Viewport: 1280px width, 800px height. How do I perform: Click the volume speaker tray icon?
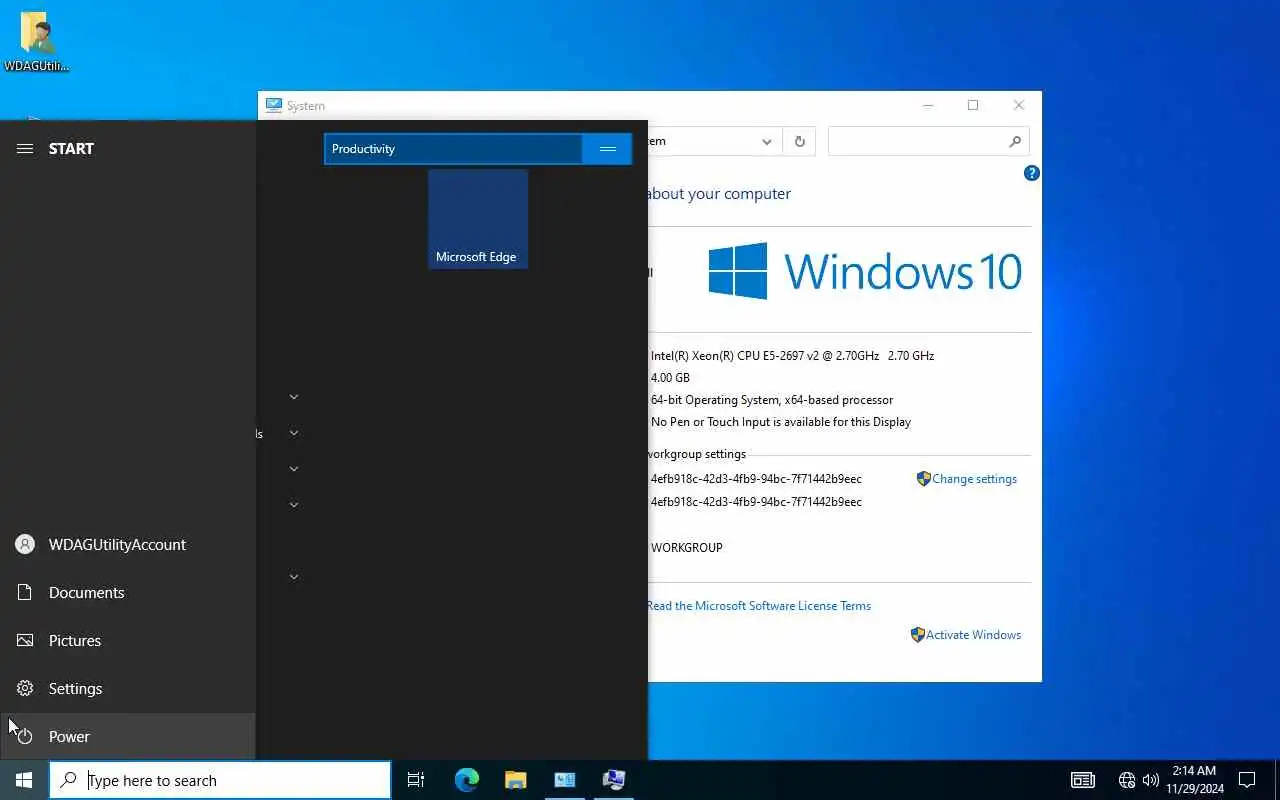coord(1150,780)
